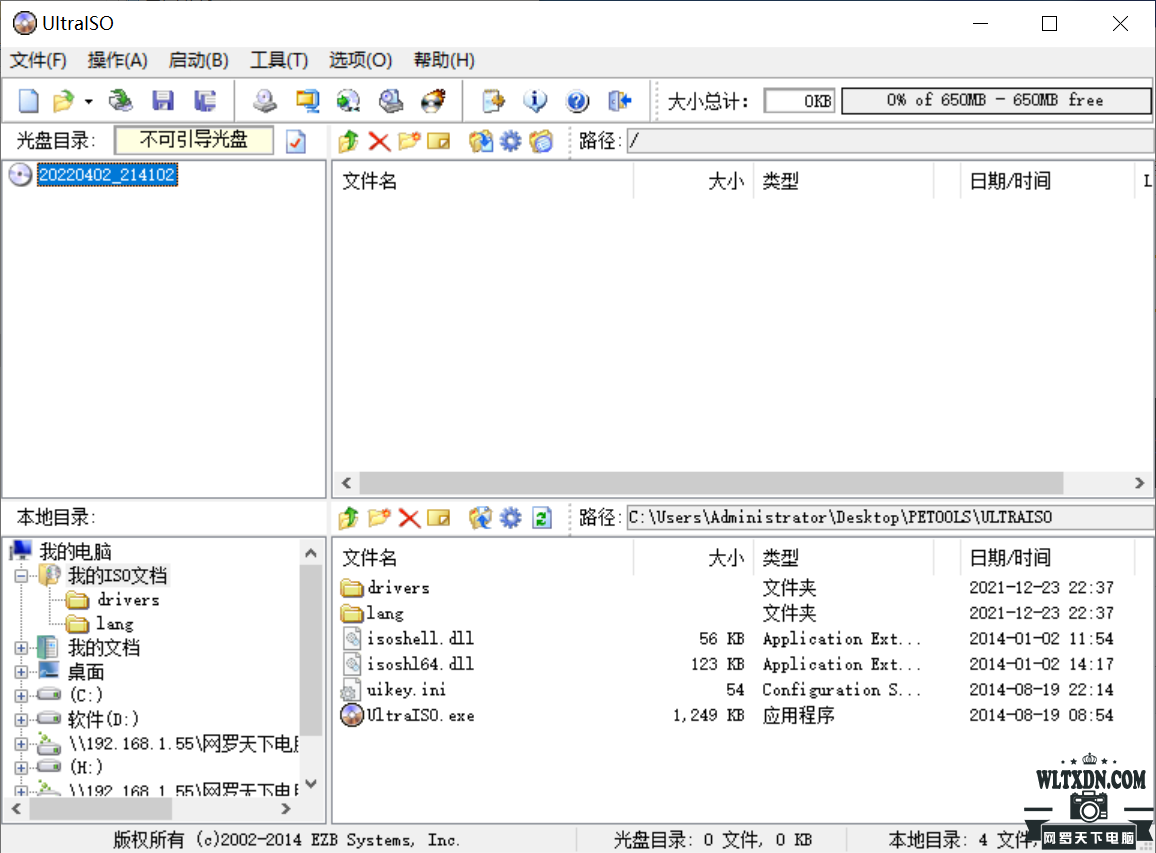
Task: Click the Exit door icon in toolbar
Action: click(620, 100)
